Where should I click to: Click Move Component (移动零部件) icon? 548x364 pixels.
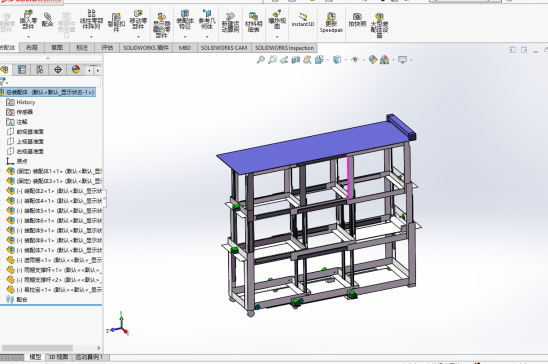(138, 14)
